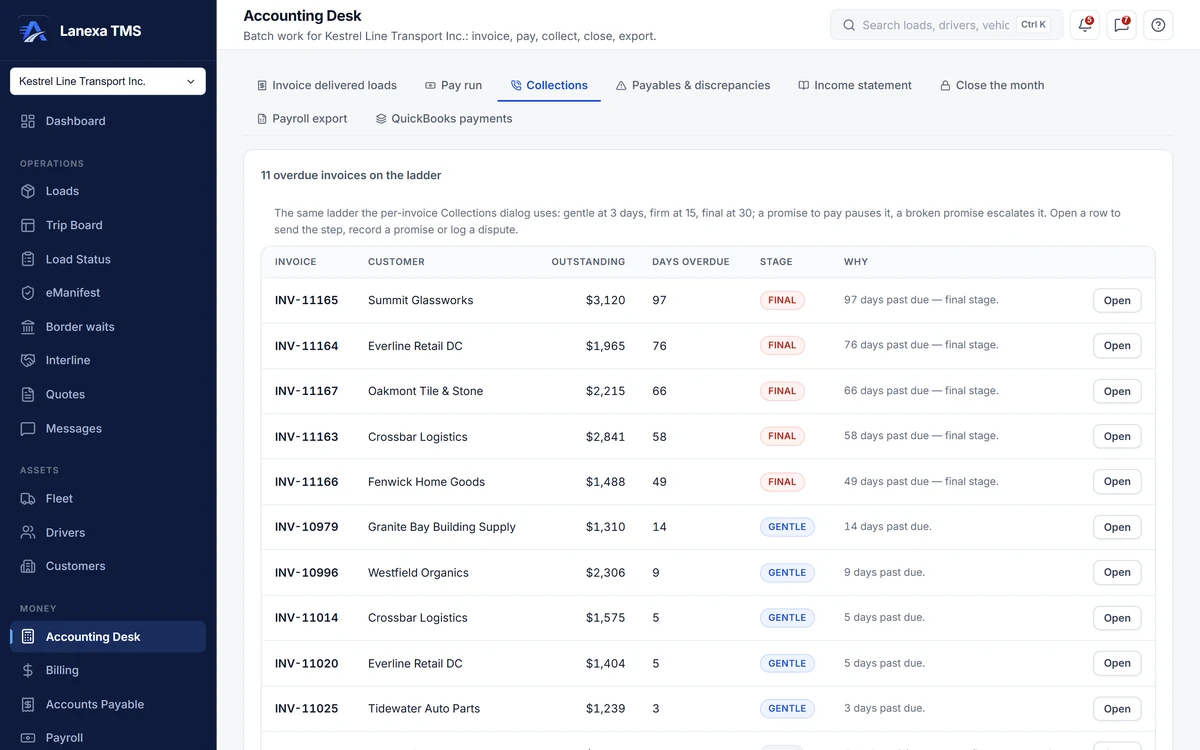This screenshot has height=750, width=1200.
Task: Click invoice number INV-11165
Action: coord(307,300)
